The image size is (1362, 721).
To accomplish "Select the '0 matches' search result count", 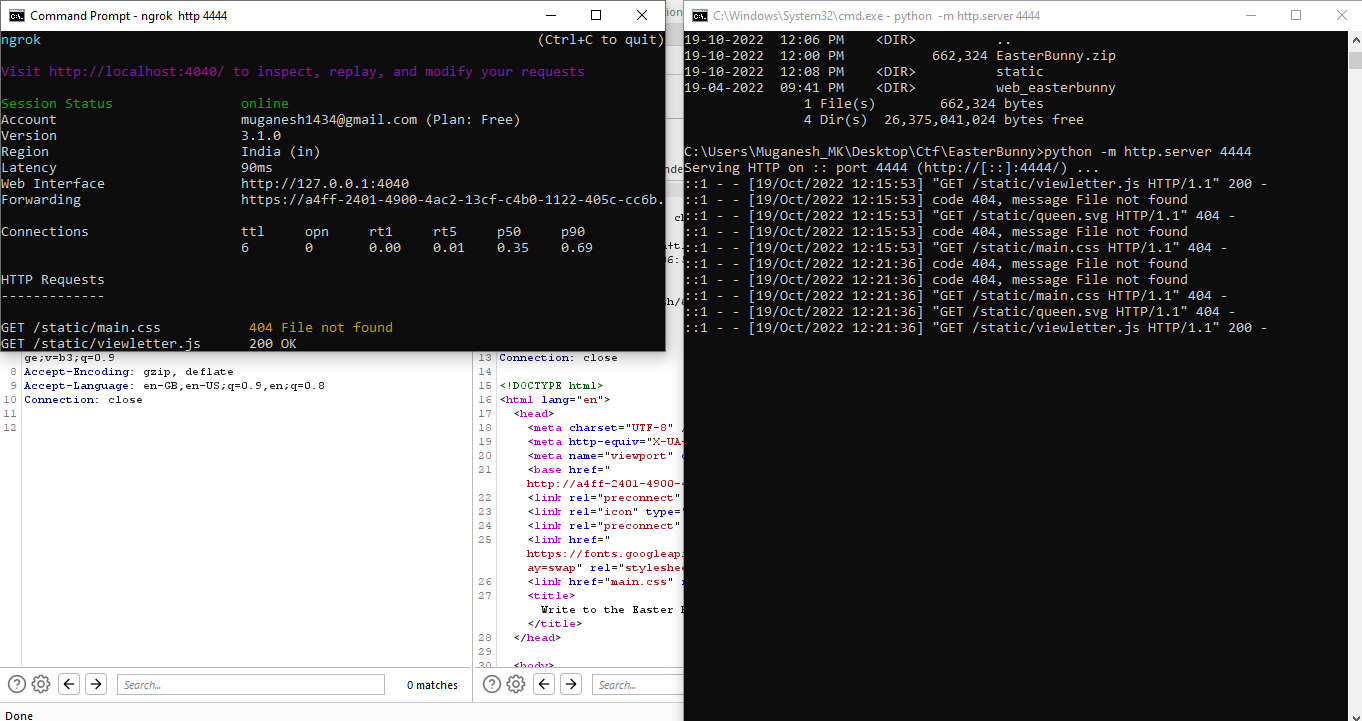I will tap(432, 685).
